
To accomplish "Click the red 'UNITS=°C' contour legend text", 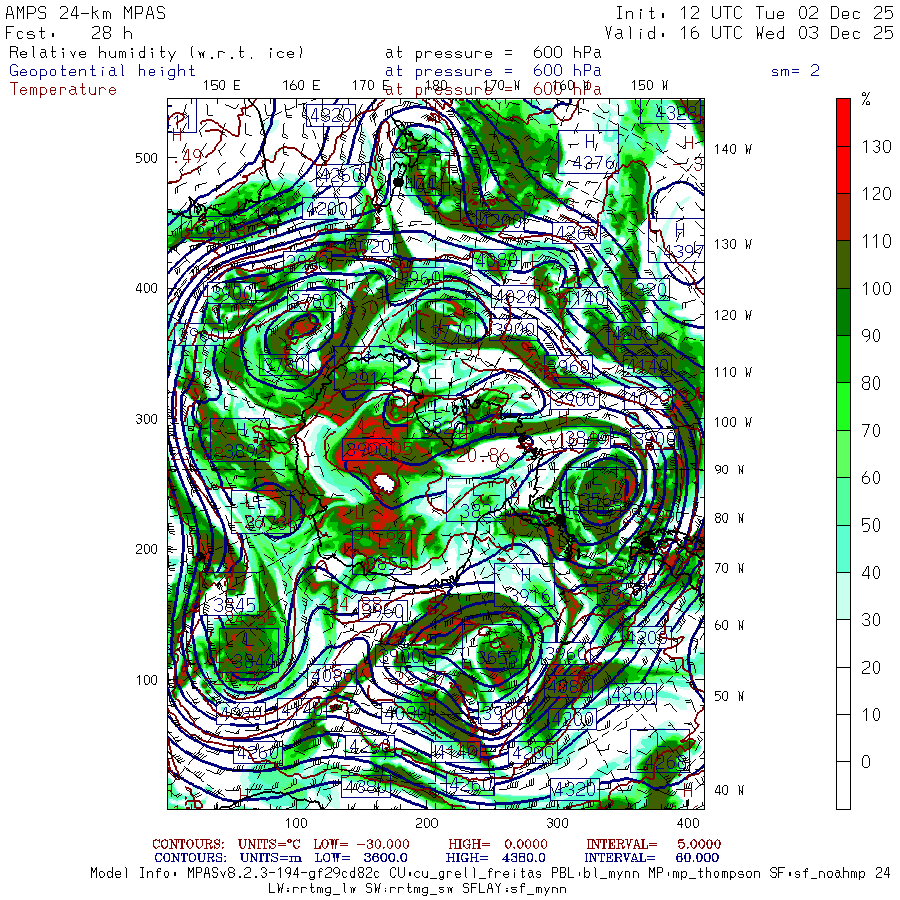I will coord(271,844).
